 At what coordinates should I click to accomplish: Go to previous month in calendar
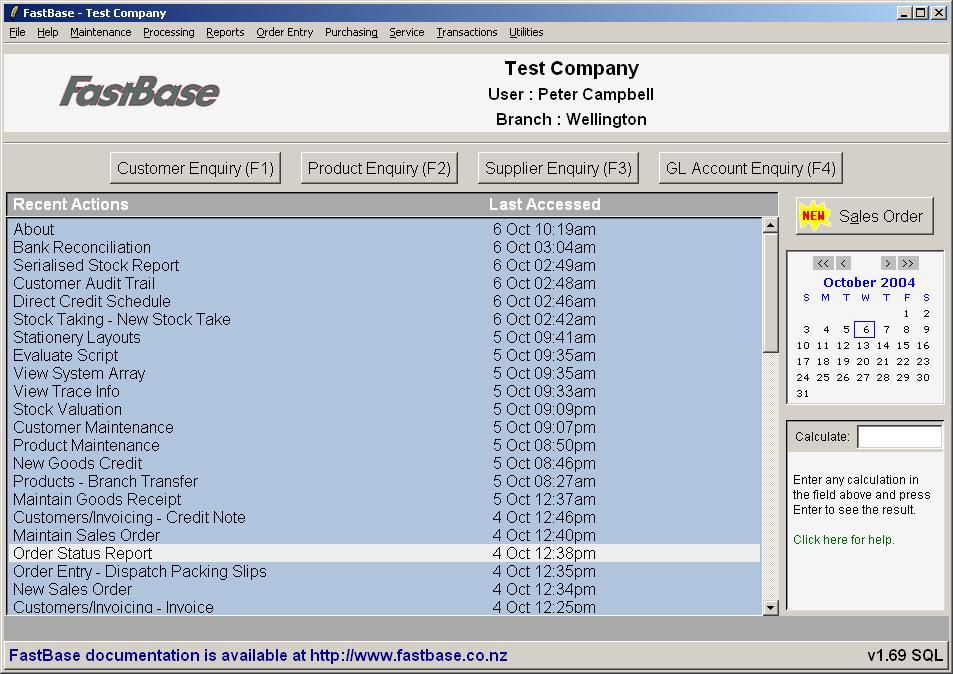(844, 263)
